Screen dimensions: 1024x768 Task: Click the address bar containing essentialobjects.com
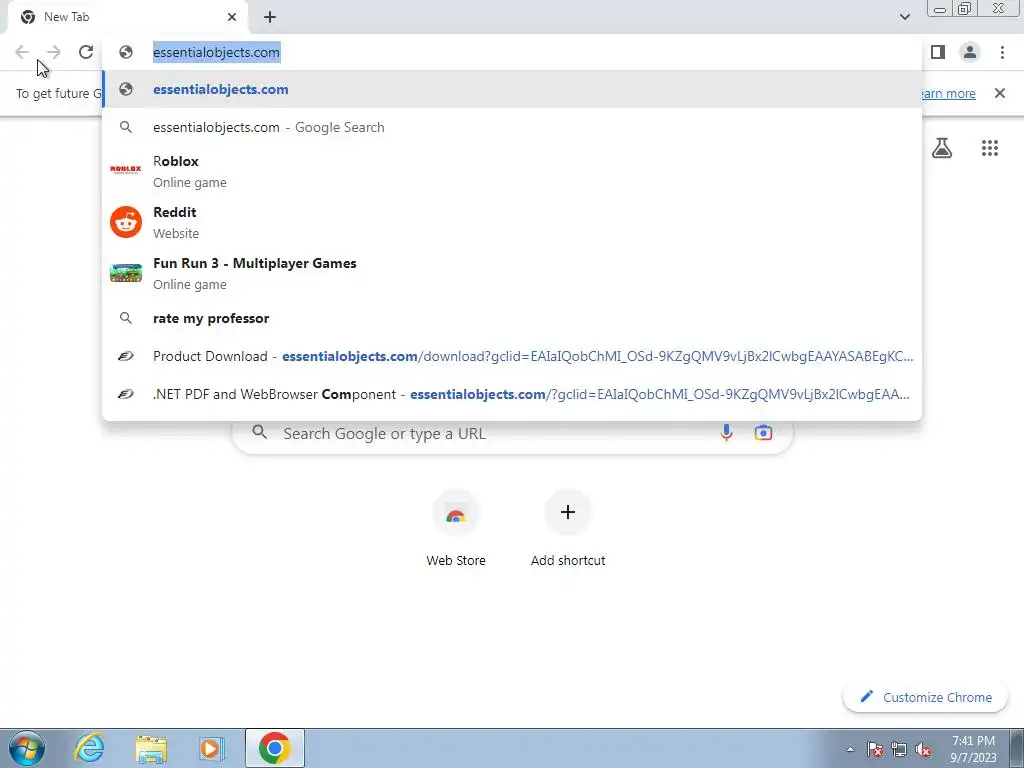tap(512, 52)
